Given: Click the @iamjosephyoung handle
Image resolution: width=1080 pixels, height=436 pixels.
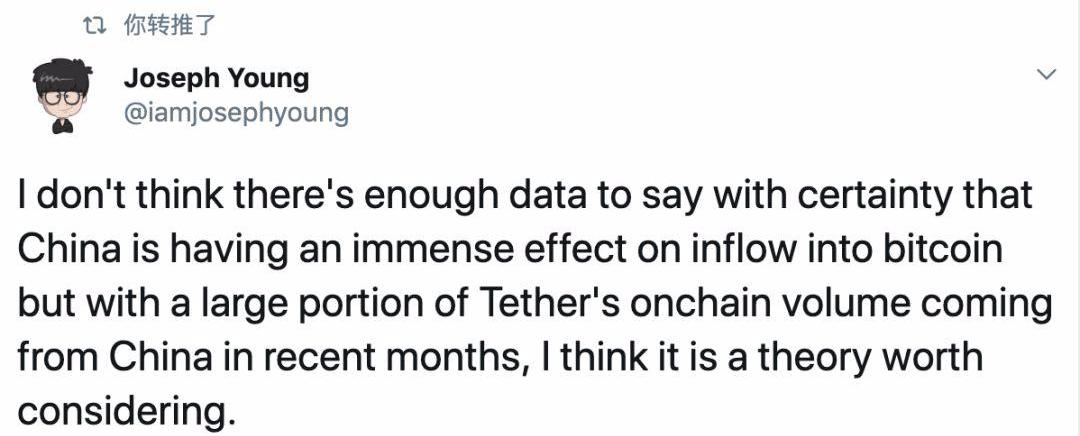Looking at the screenshot, I should (236, 112).
